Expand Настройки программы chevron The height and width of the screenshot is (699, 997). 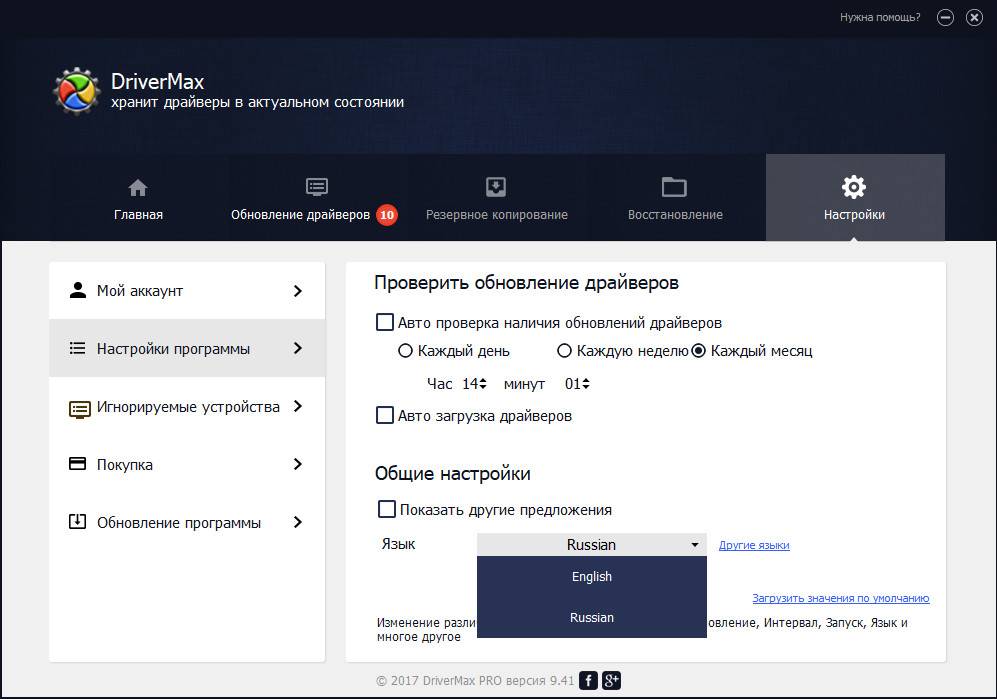[x=298, y=348]
